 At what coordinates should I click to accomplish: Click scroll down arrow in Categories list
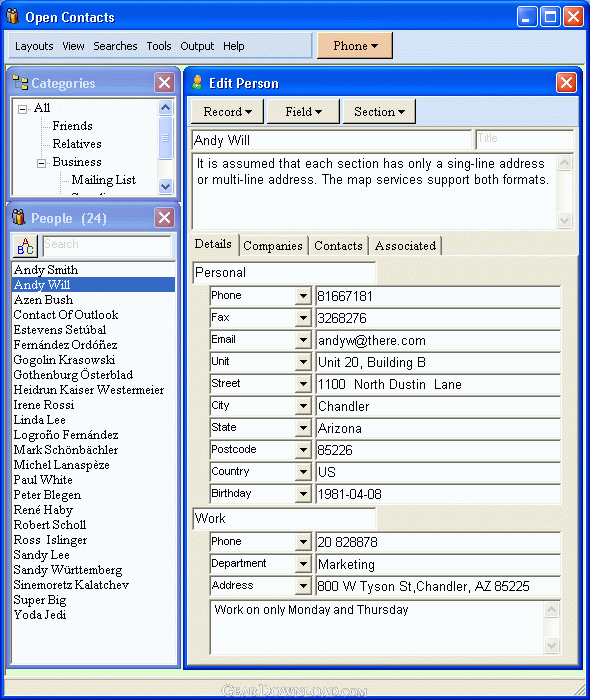coord(166,186)
